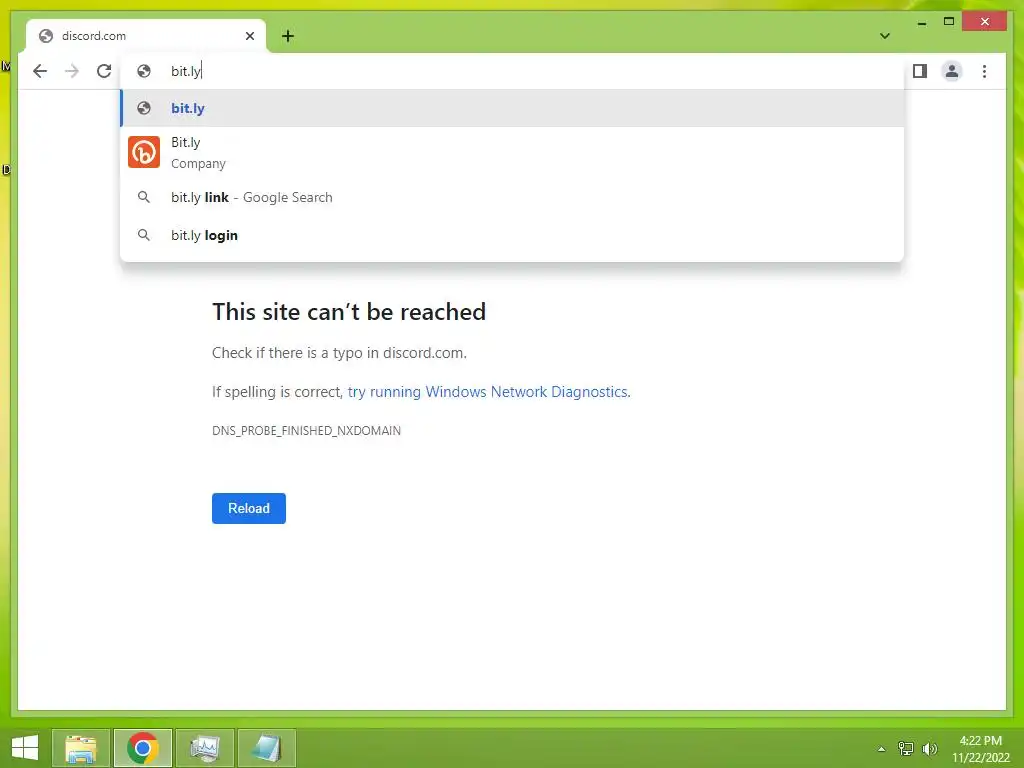1024x768 pixels.
Task: Click the magnifier icon beside 'bit.ly link'
Action: tap(144, 197)
